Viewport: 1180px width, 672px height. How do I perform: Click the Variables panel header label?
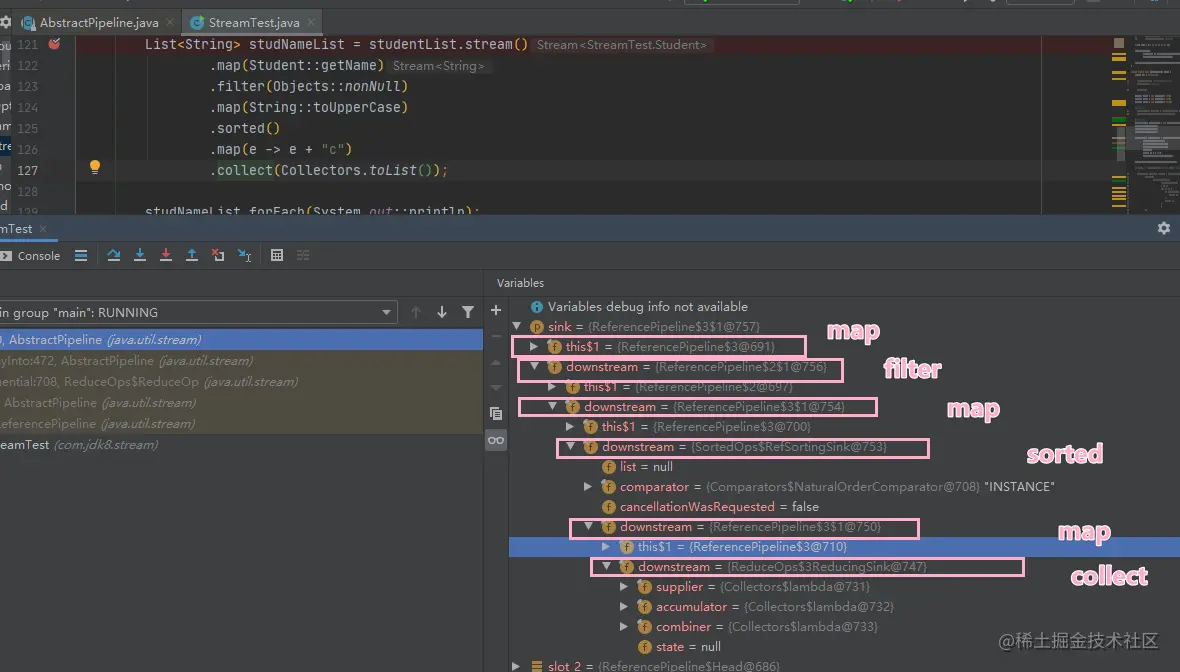[520, 283]
